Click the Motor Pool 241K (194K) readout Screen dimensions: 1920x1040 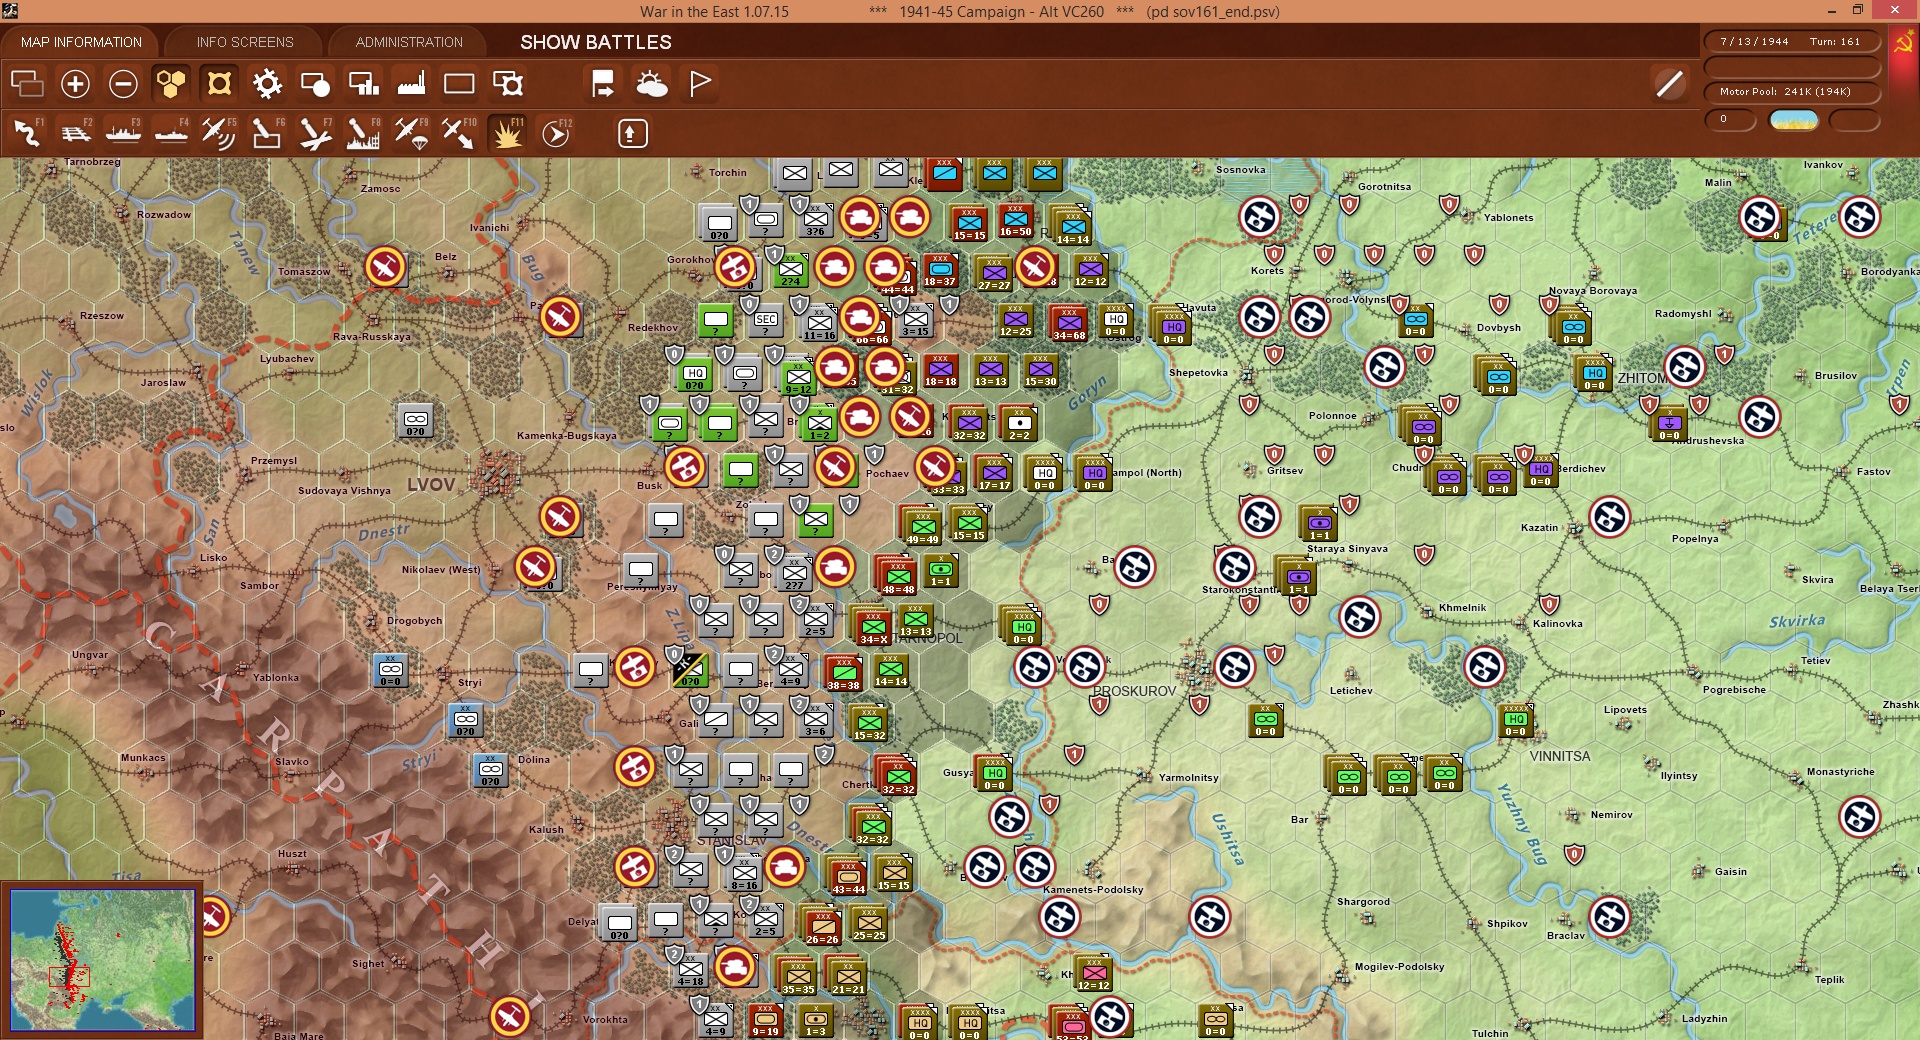pos(1792,92)
